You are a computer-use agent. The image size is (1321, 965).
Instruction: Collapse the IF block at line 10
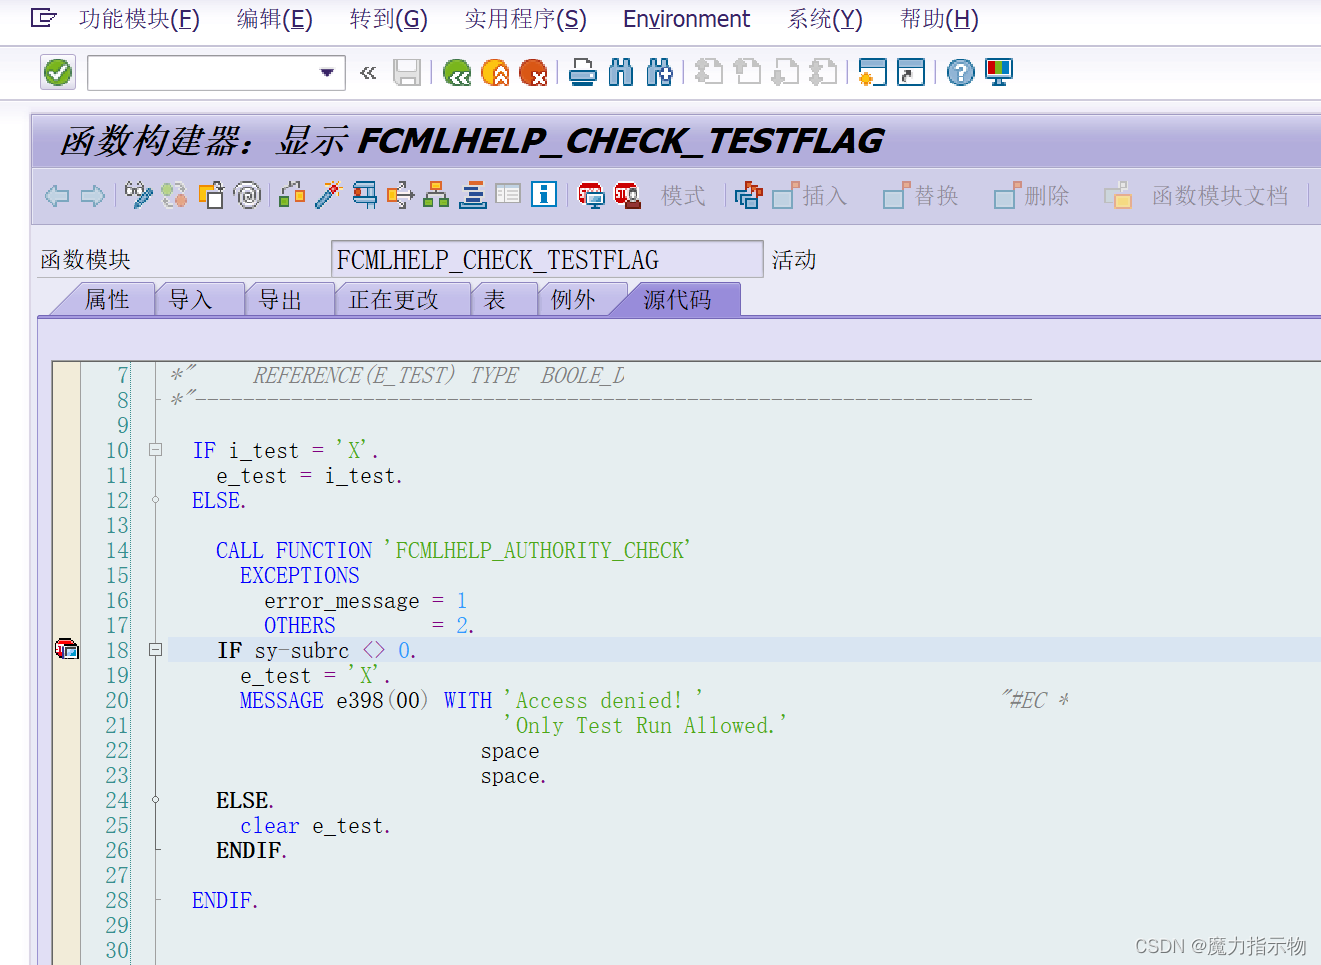coord(155,450)
